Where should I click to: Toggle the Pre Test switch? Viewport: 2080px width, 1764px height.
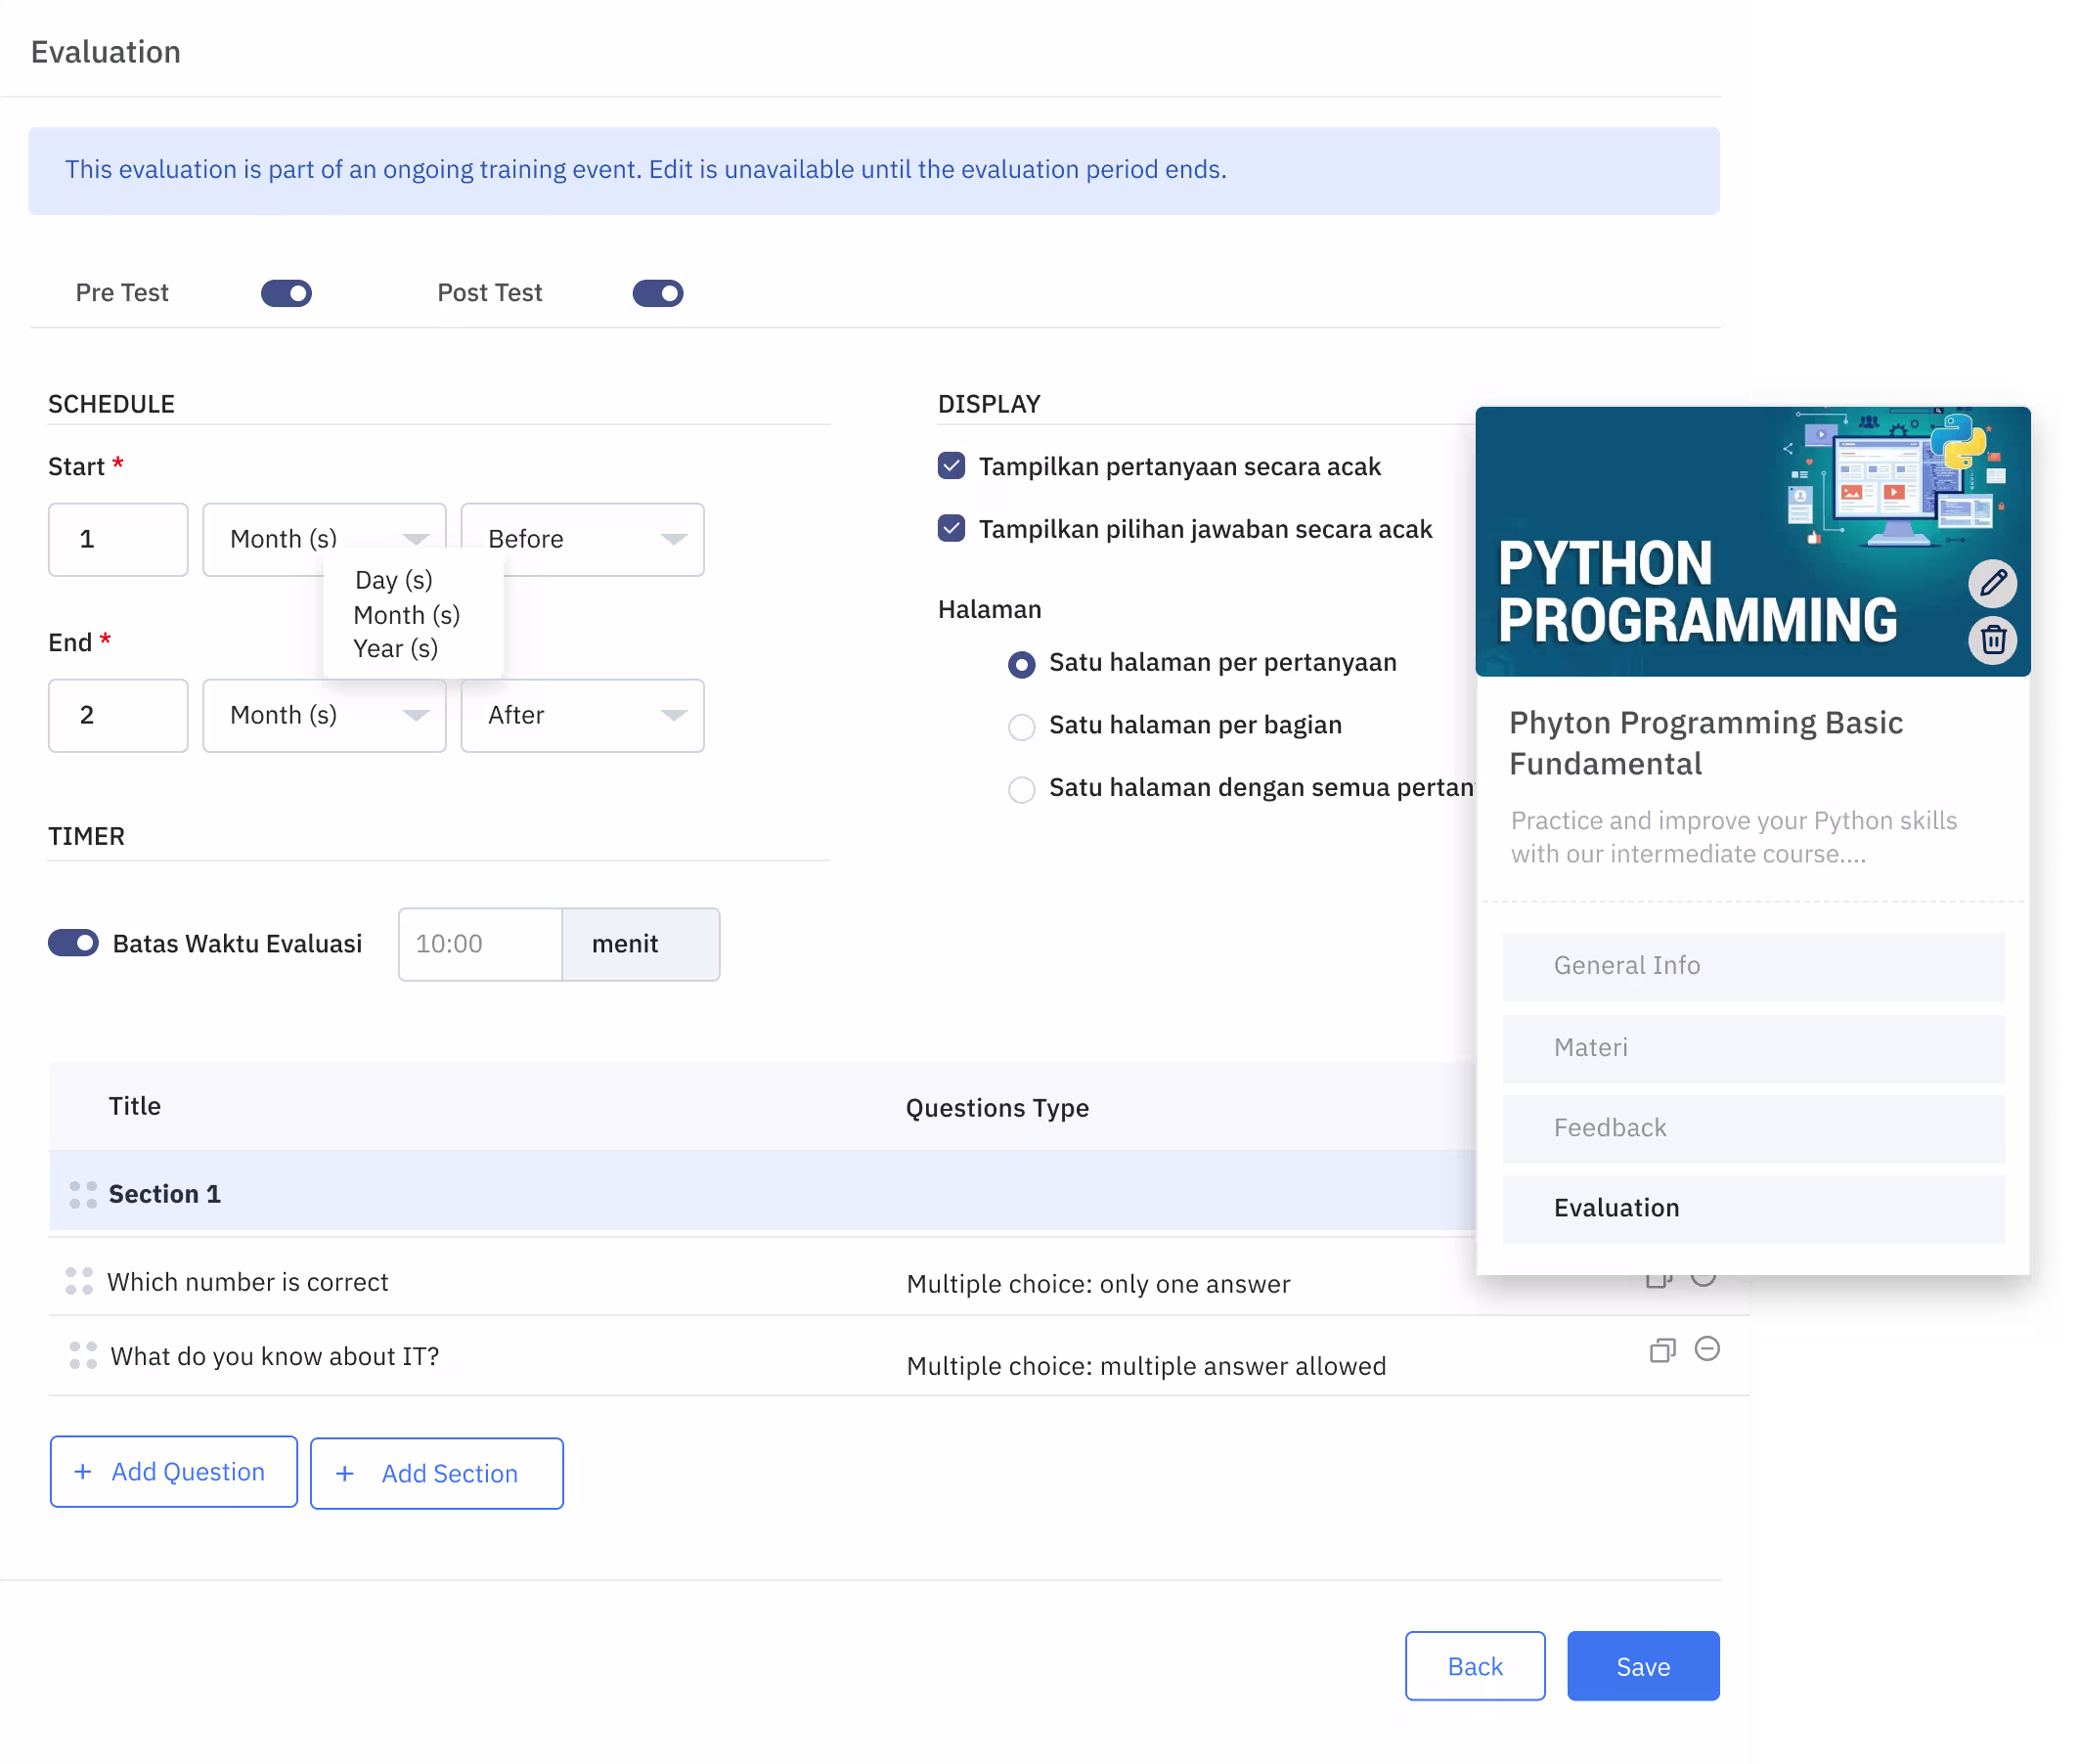point(286,293)
